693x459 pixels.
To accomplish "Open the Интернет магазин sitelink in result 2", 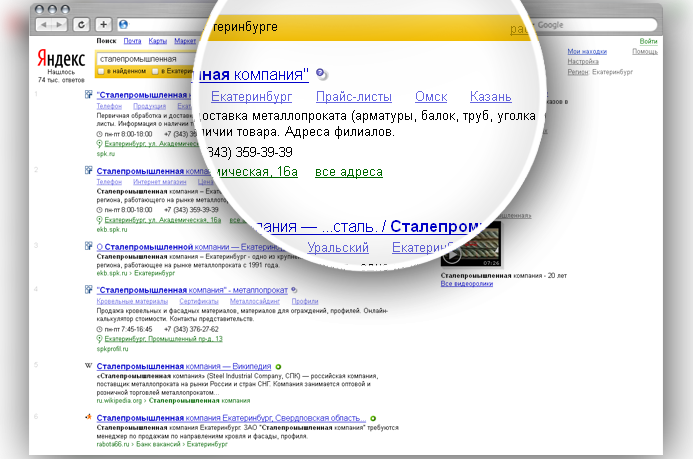I will (x=160, y=182).
